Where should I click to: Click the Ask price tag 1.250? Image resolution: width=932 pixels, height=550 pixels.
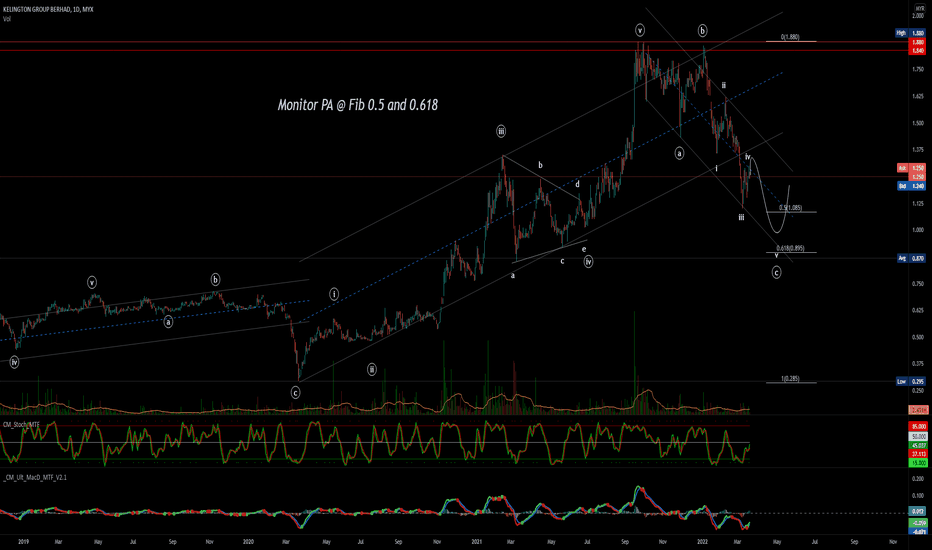pos(910,168)
